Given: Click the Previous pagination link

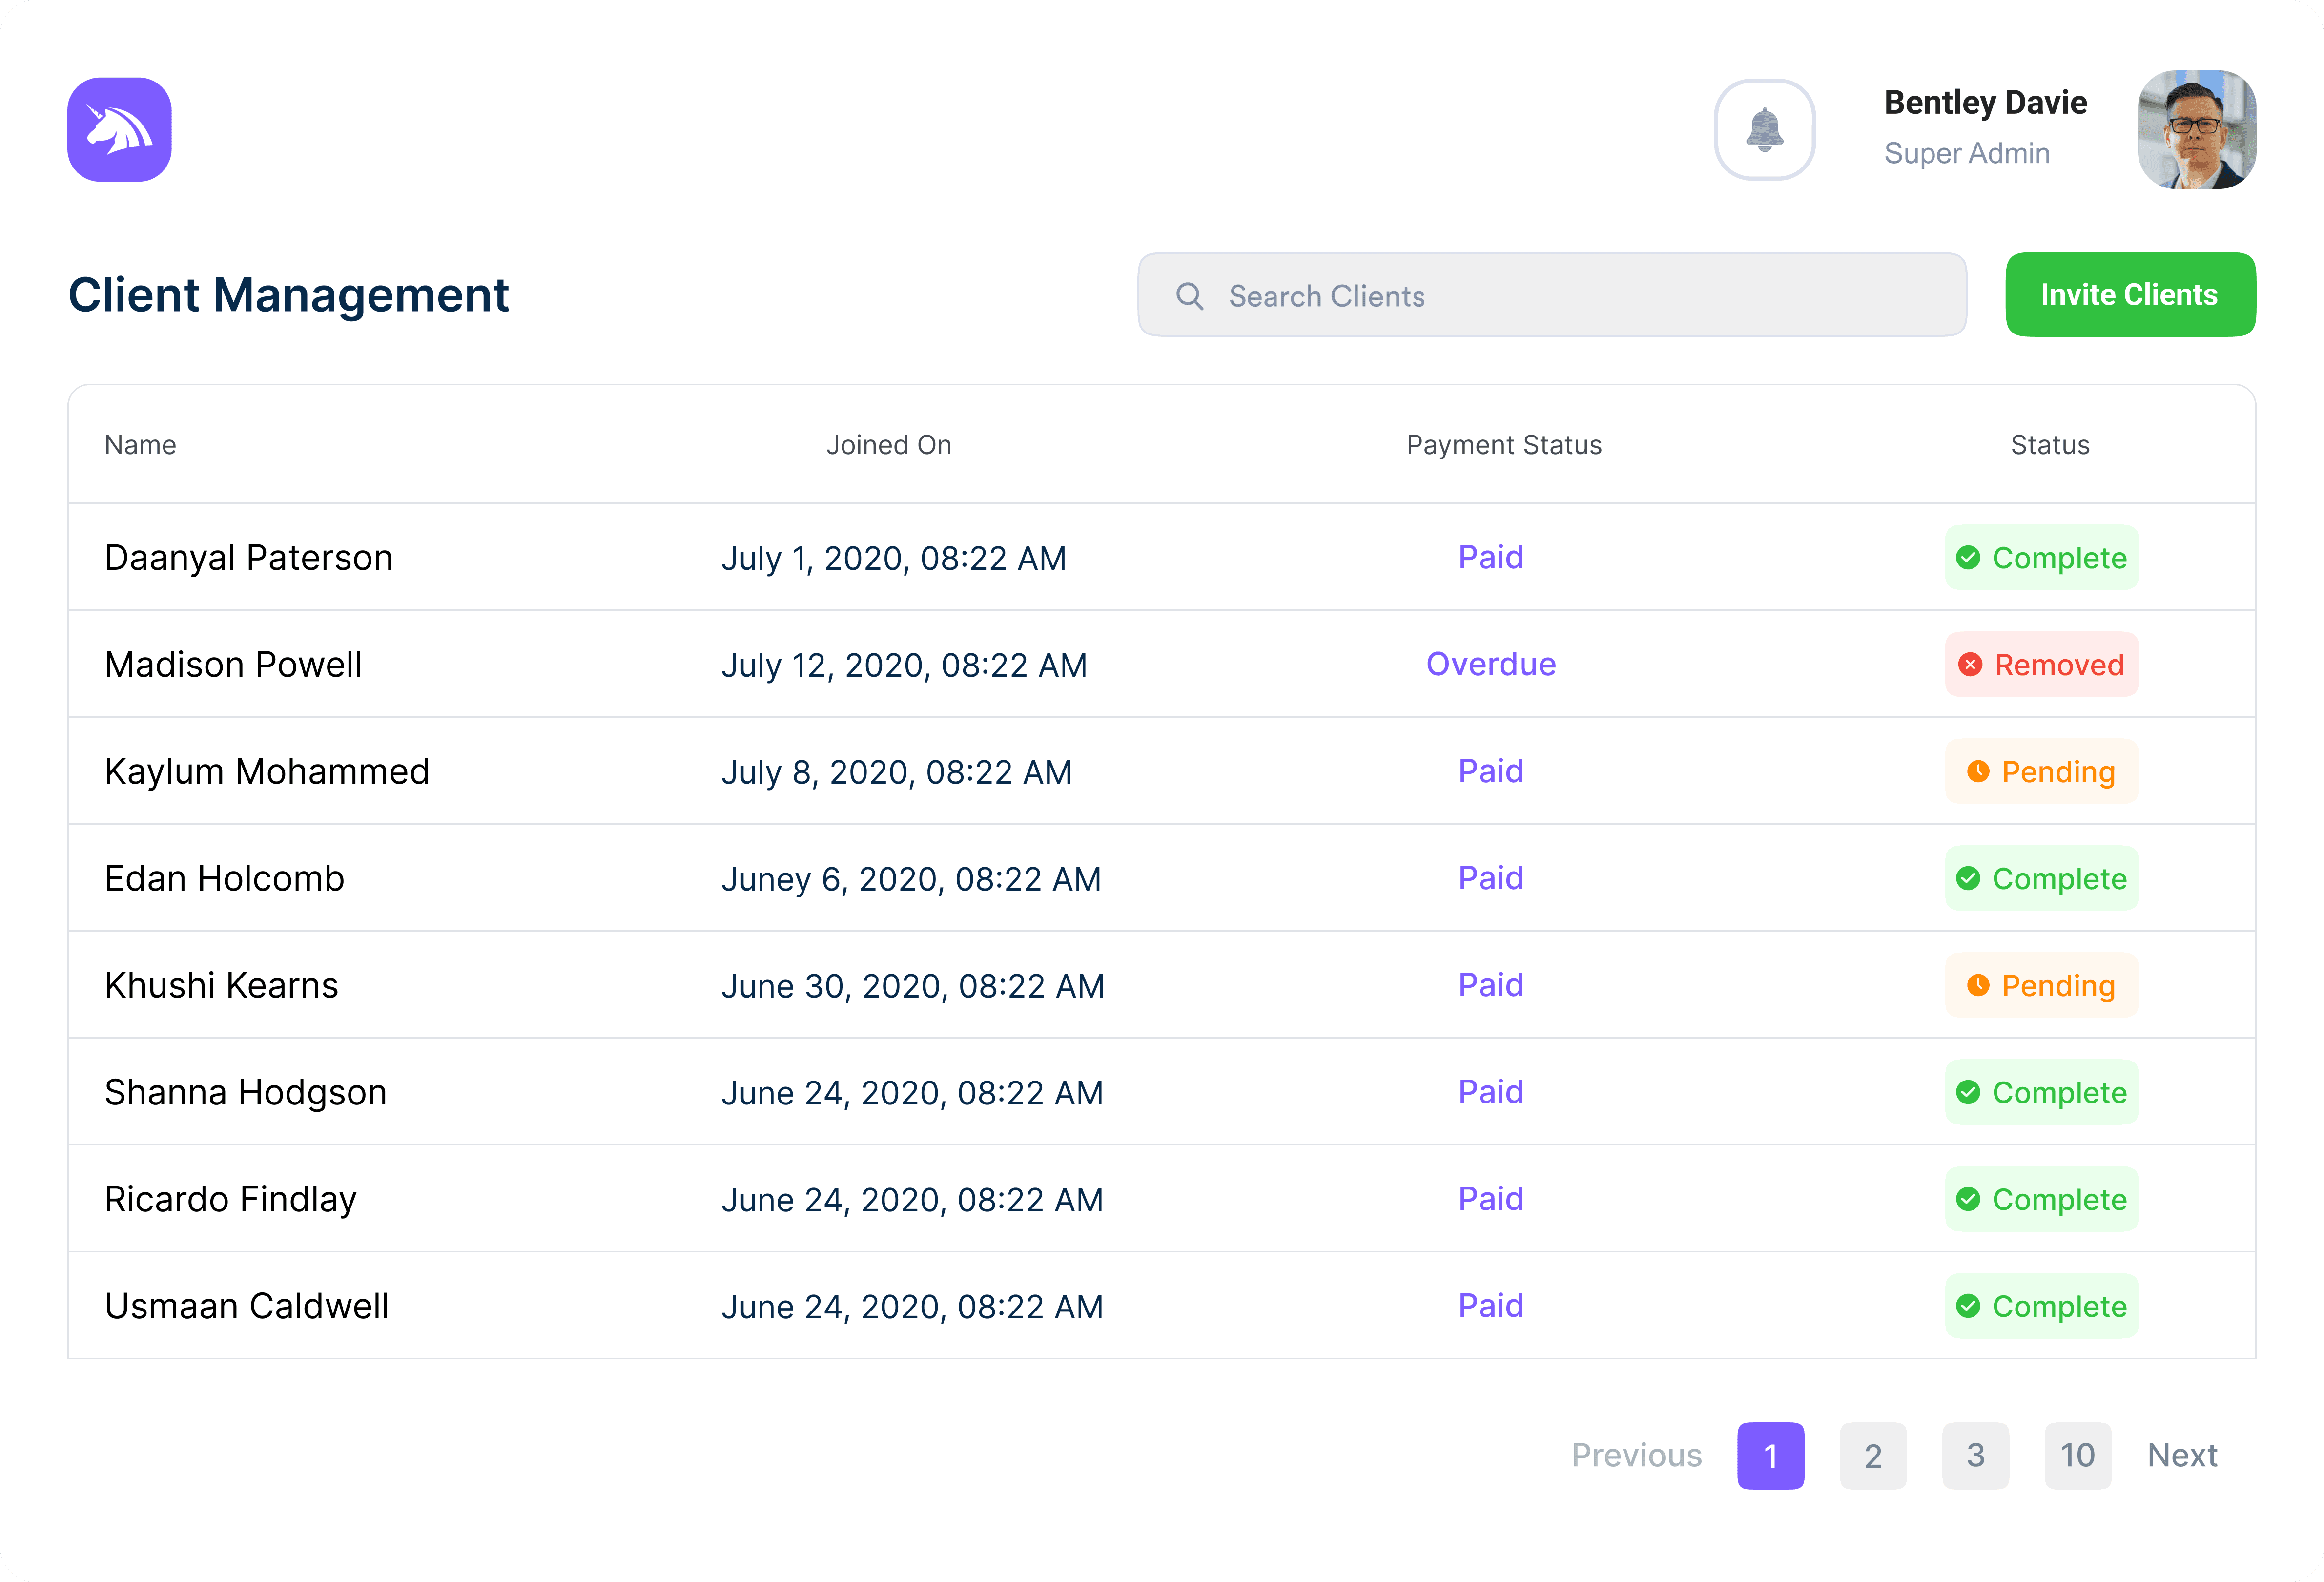Looking at the screenshot, I should pyautogui.click(x=1636, y=1455).
